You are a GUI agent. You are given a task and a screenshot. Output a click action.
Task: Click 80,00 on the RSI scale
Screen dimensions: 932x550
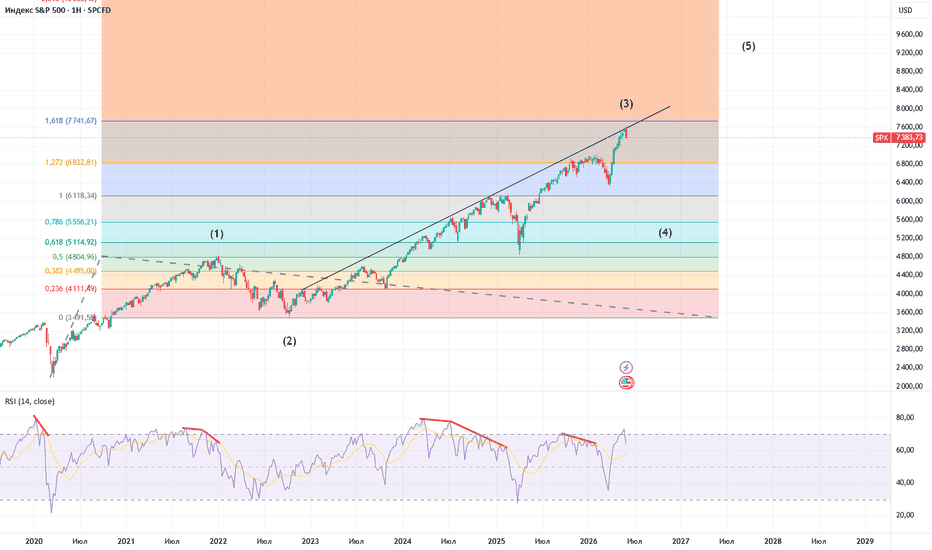point(905,417)
